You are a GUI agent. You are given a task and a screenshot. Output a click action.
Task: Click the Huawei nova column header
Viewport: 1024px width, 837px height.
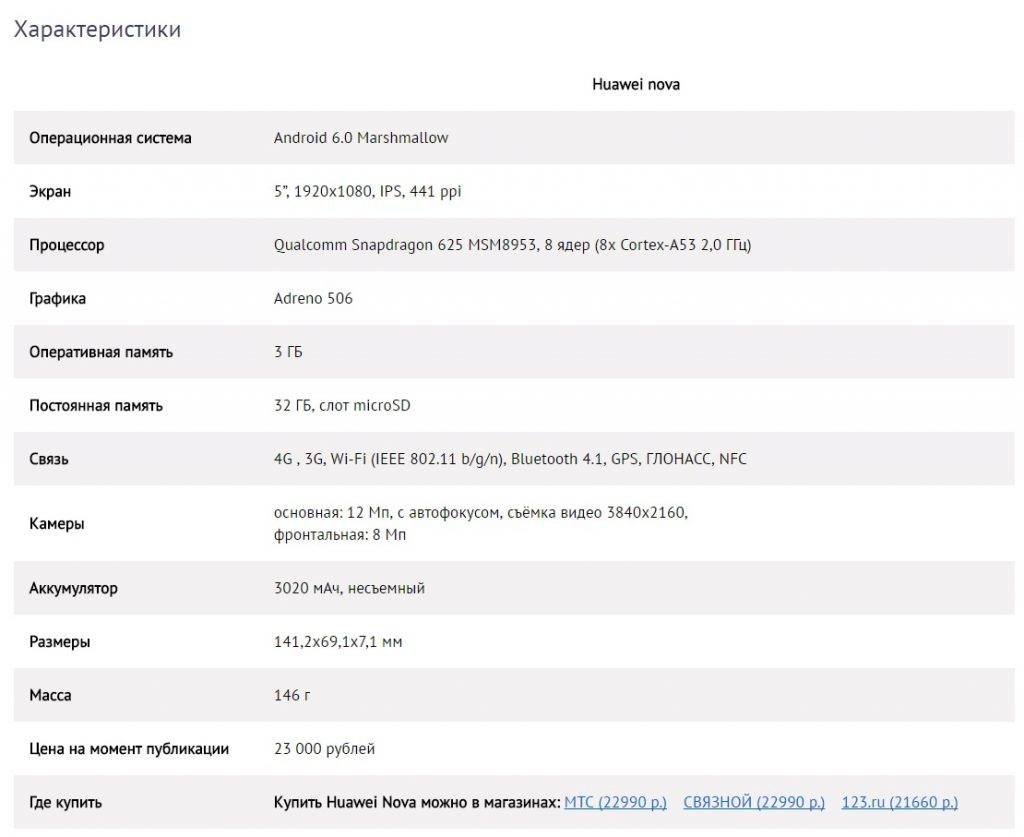click(x=636, y=85)
